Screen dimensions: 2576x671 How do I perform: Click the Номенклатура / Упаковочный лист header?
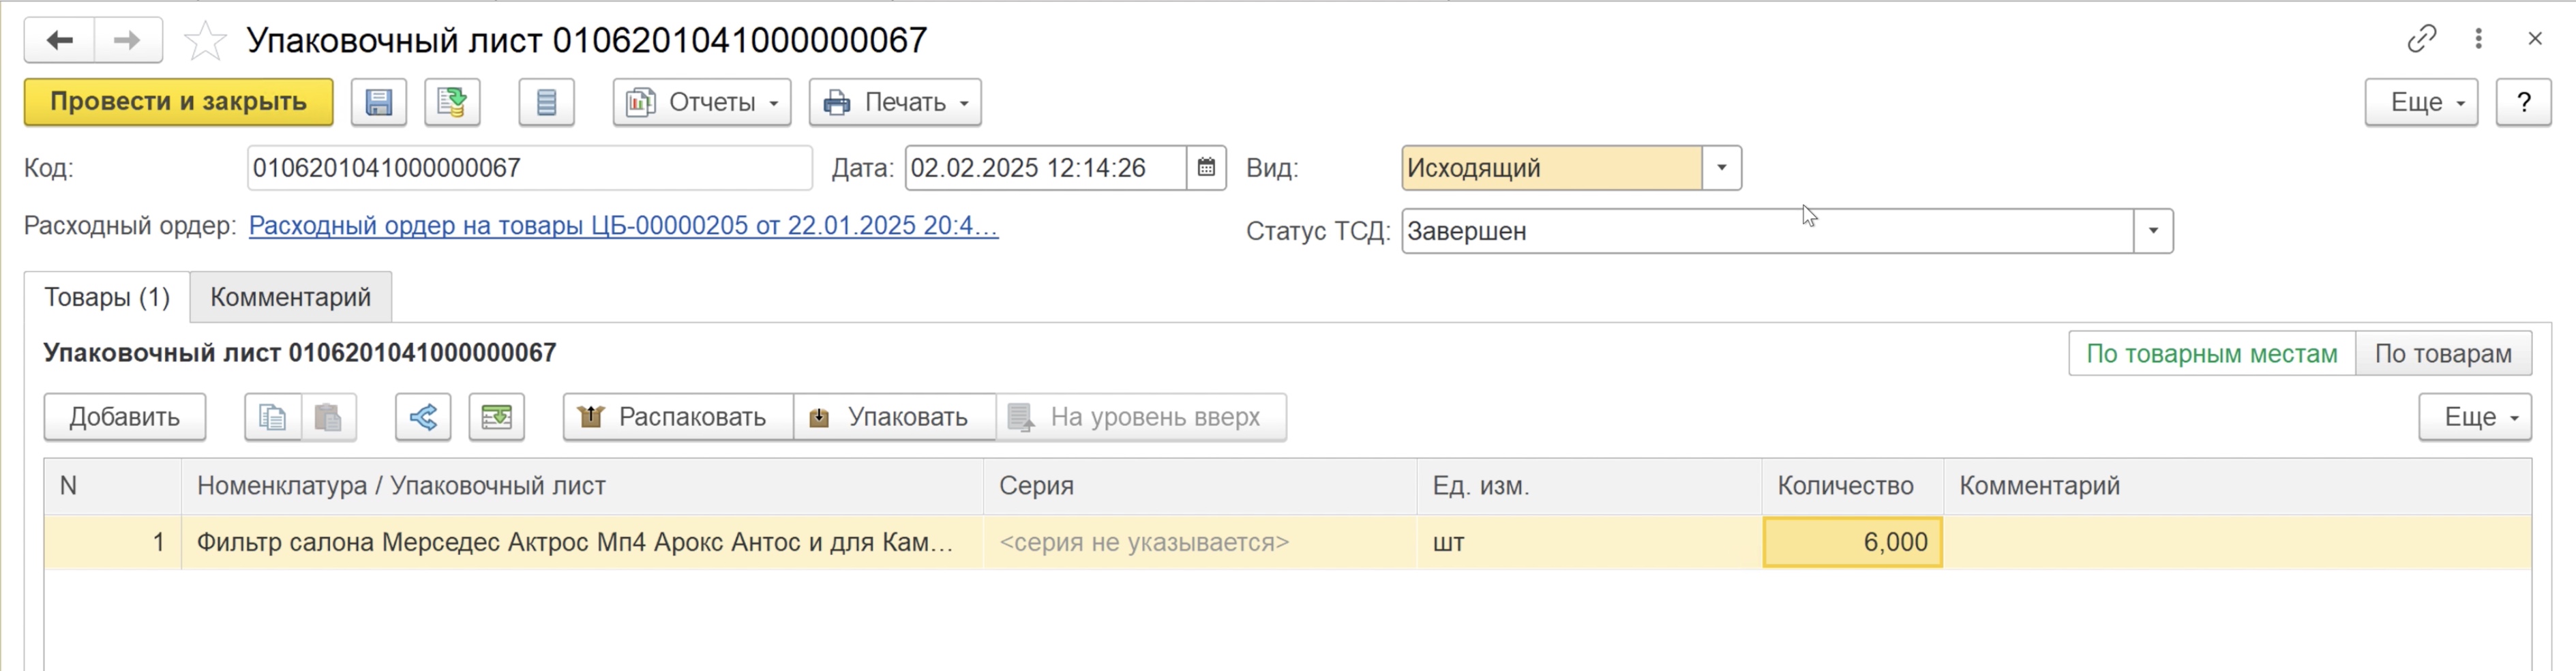(x=582, y=486)
